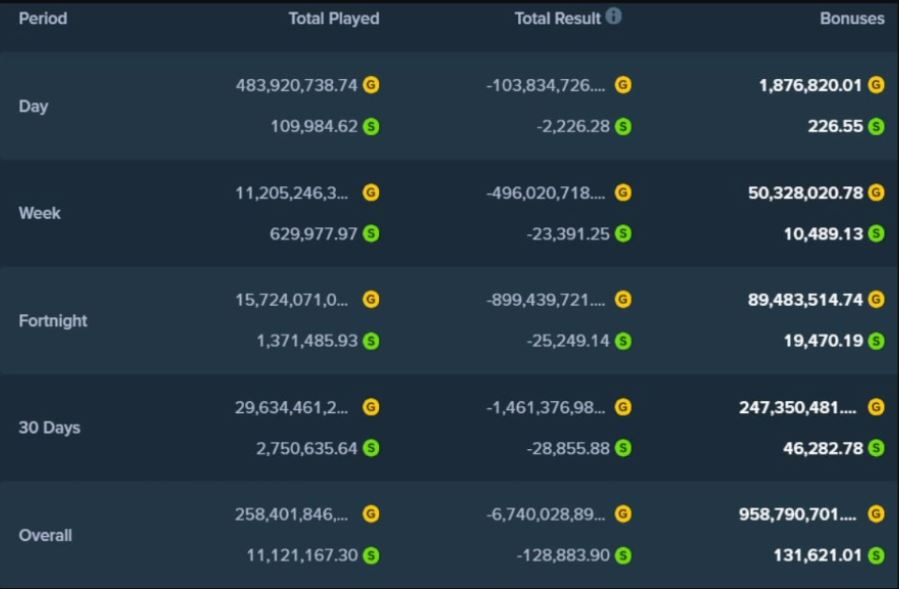Select the Fortnight period row label

(x=52, y=320)
